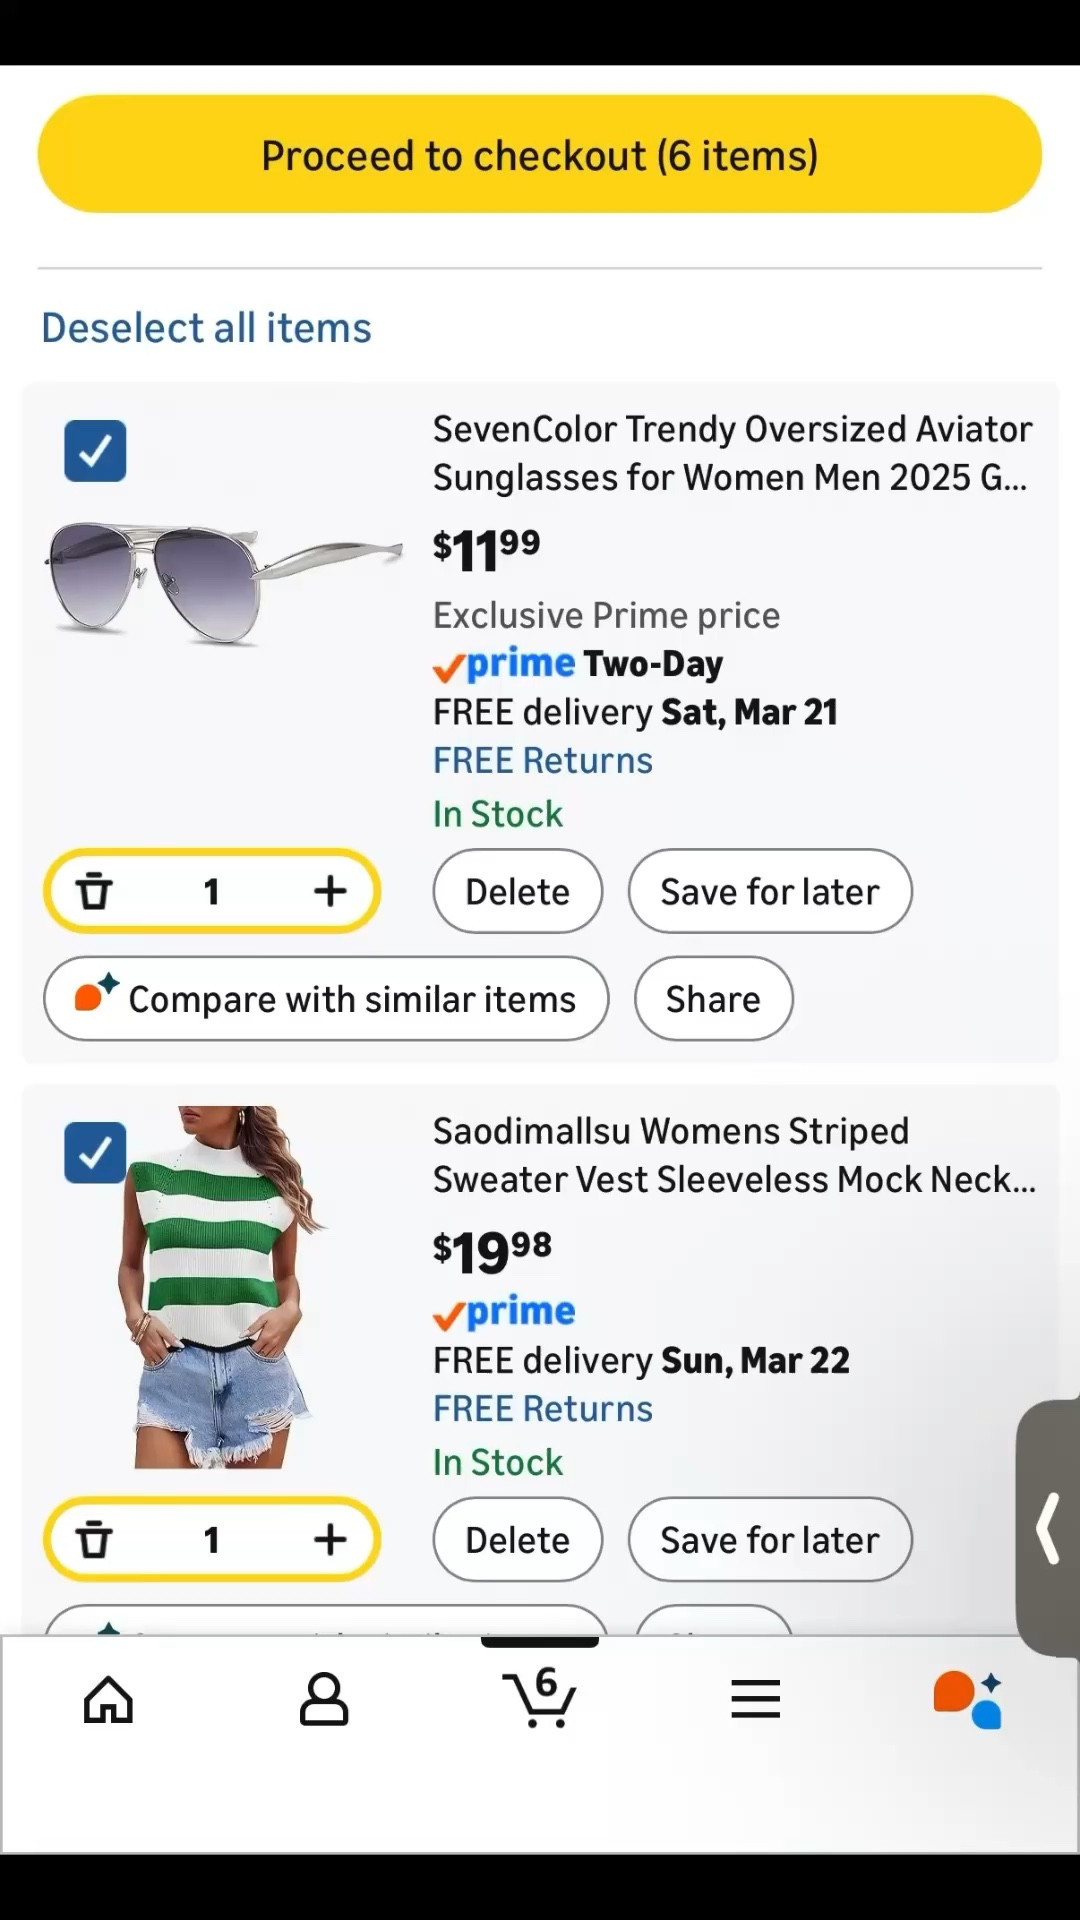Delete the aviator sunglasses from cart
The image size is (1080, 1920).
517,891
